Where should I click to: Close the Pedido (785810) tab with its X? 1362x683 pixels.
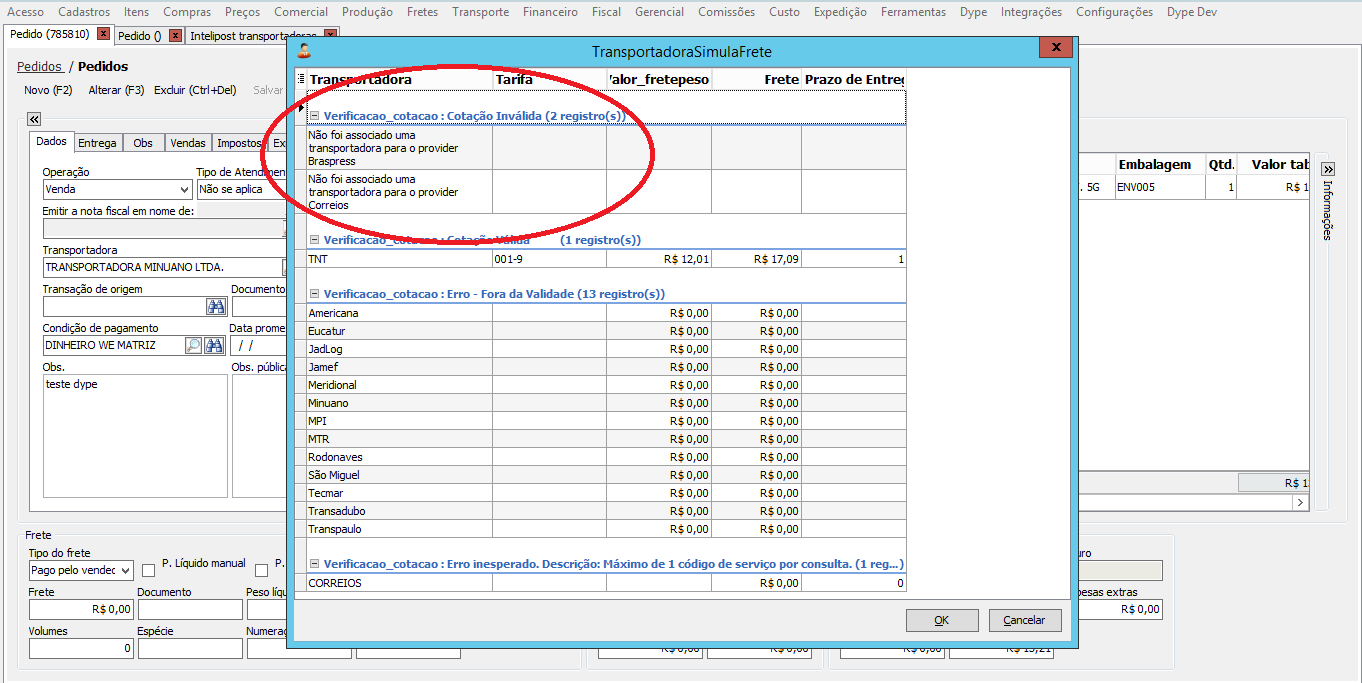click(103, 34)
